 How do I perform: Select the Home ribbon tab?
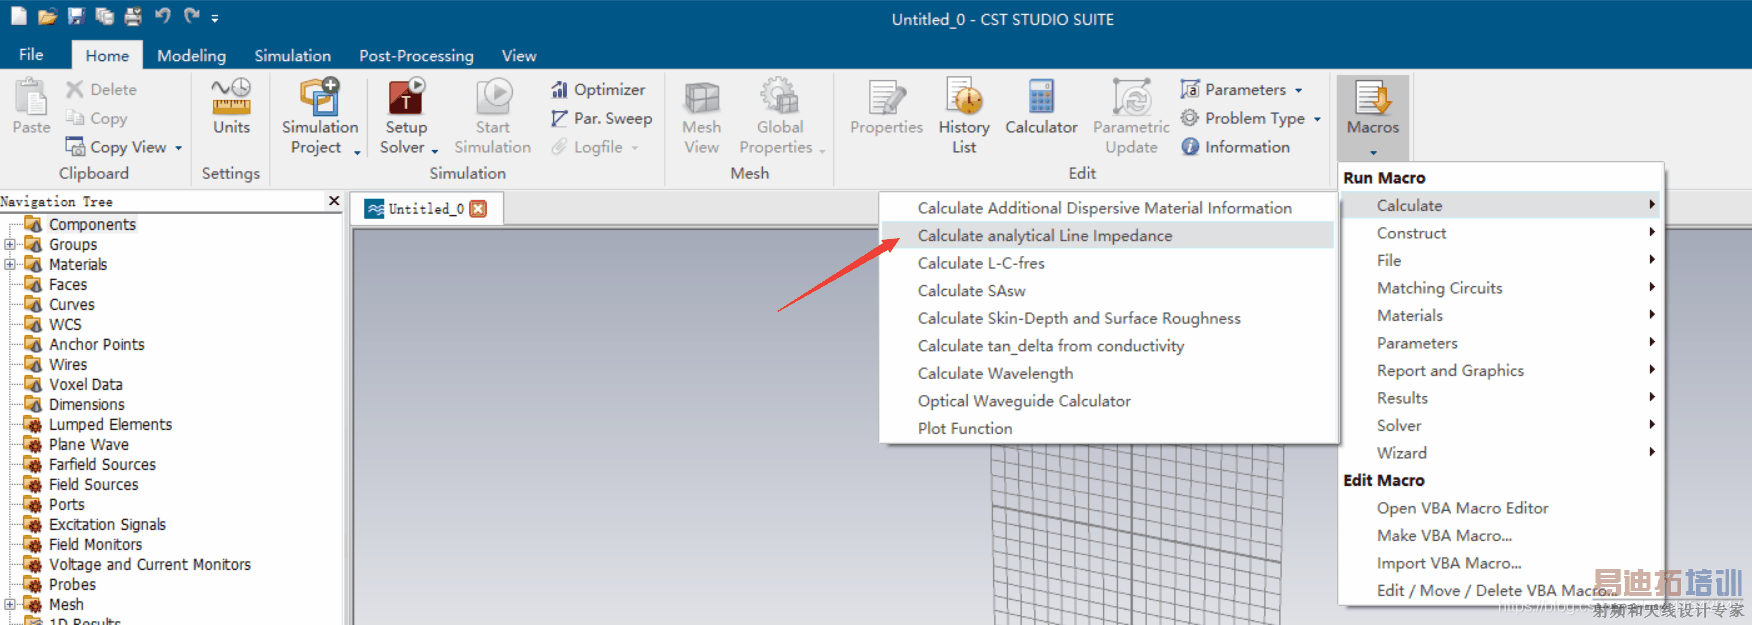107,55
